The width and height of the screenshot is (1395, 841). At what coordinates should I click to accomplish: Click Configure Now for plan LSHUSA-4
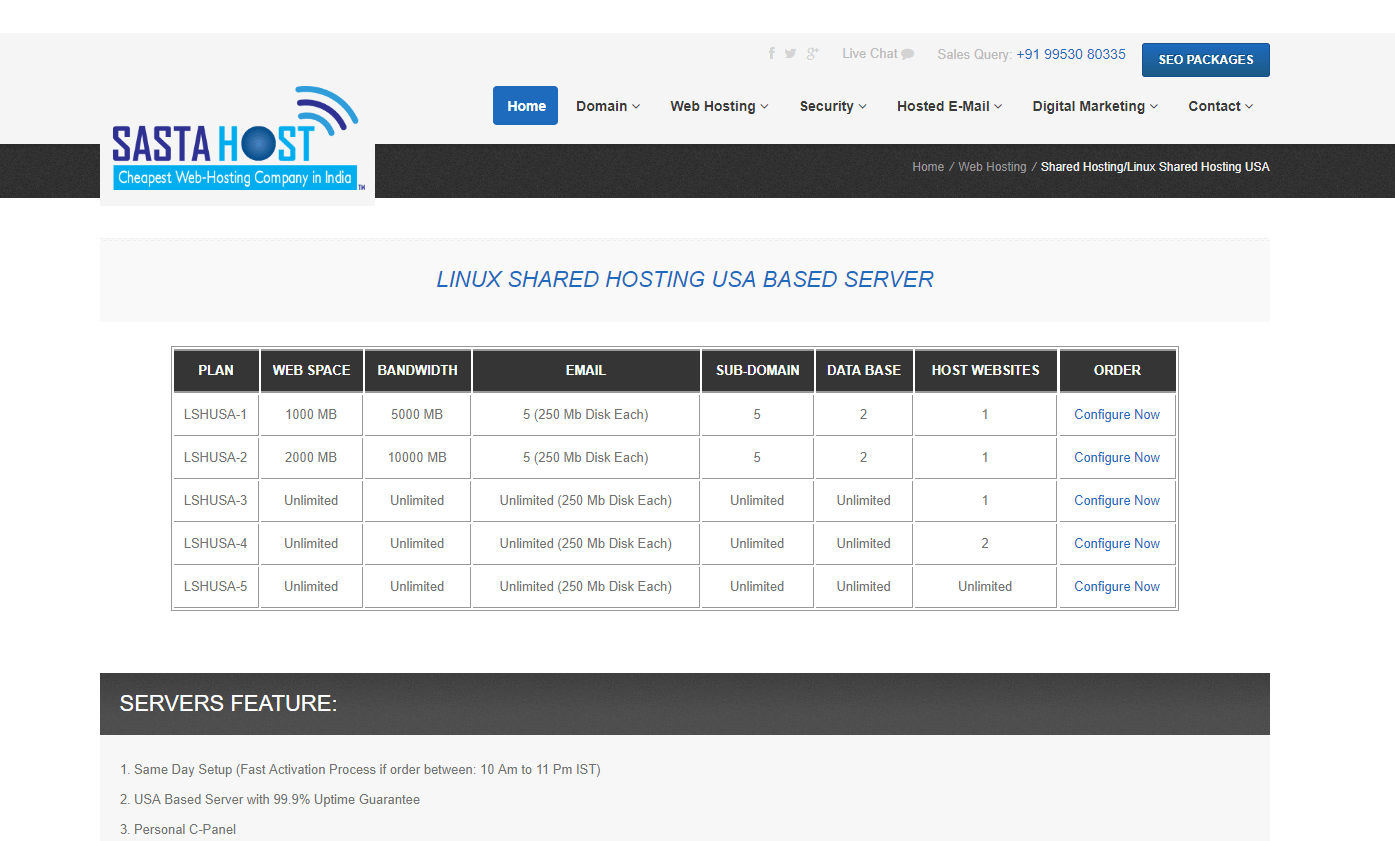point(1117,543)
